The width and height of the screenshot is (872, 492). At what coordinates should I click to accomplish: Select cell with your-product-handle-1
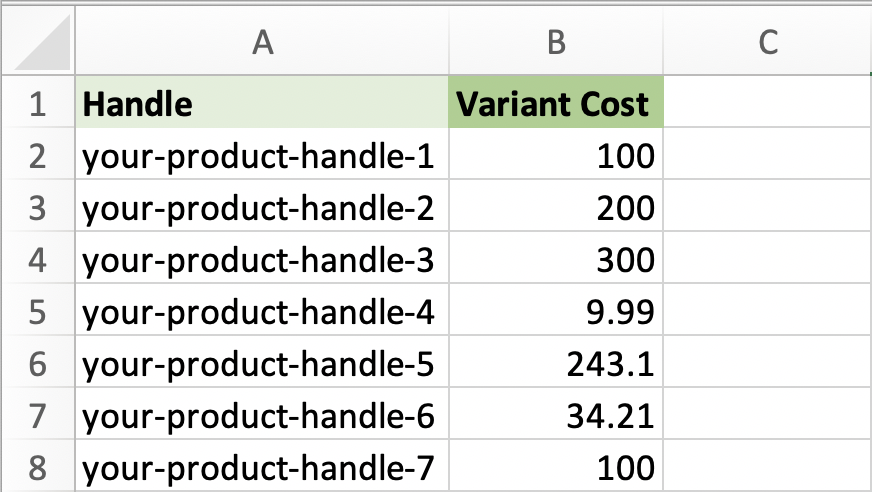262,153
